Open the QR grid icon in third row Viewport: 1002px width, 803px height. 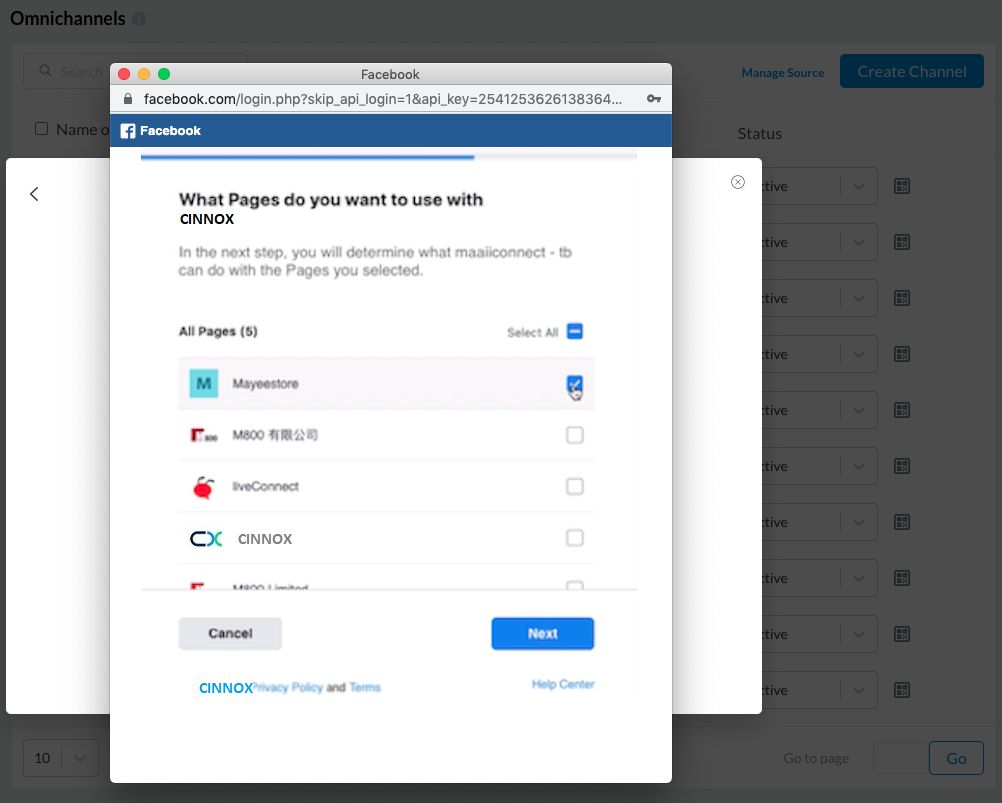tap(902, 298)
